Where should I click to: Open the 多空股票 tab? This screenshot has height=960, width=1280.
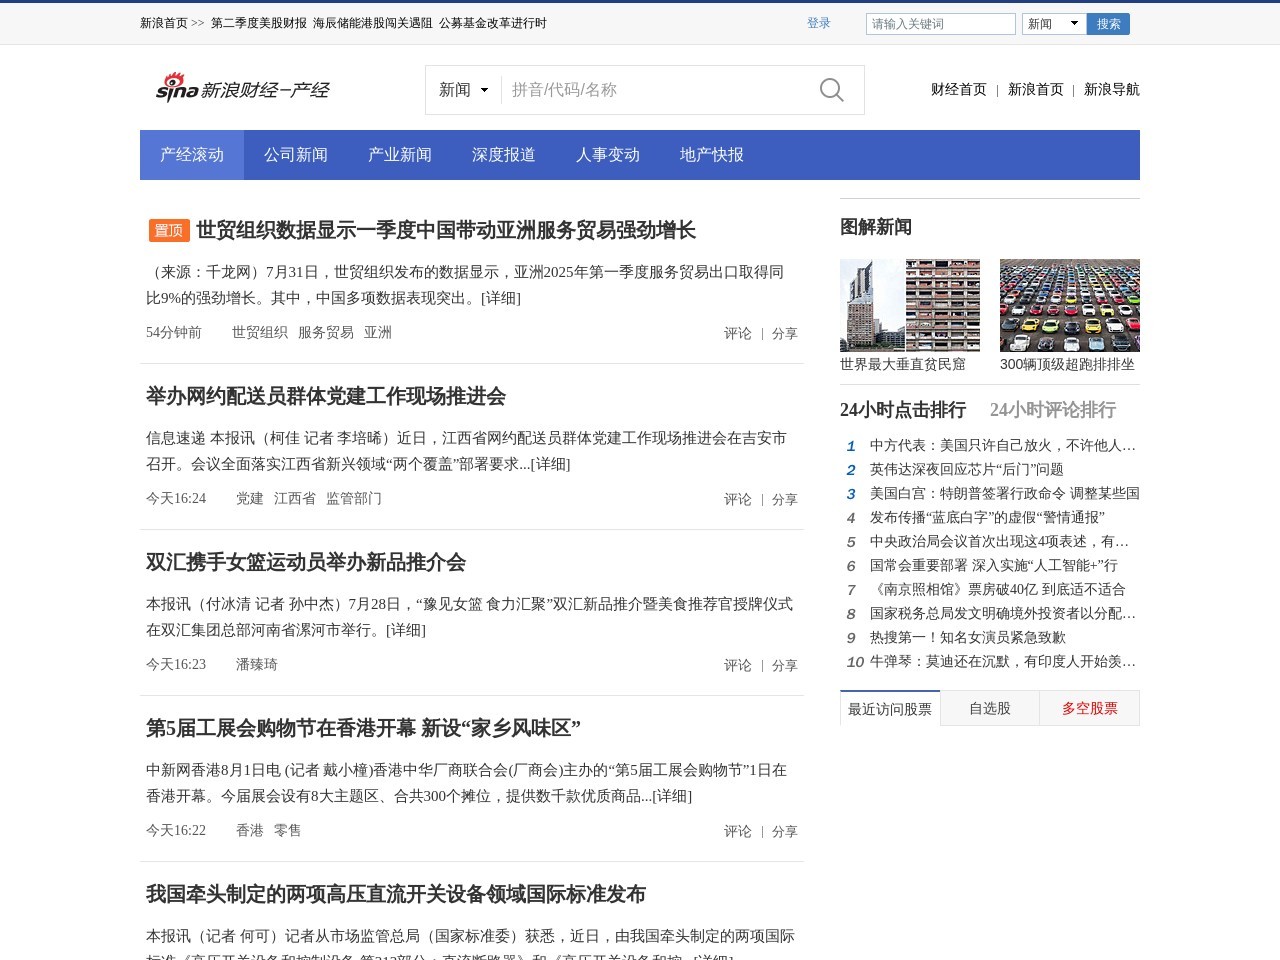tap(1090, 708)
